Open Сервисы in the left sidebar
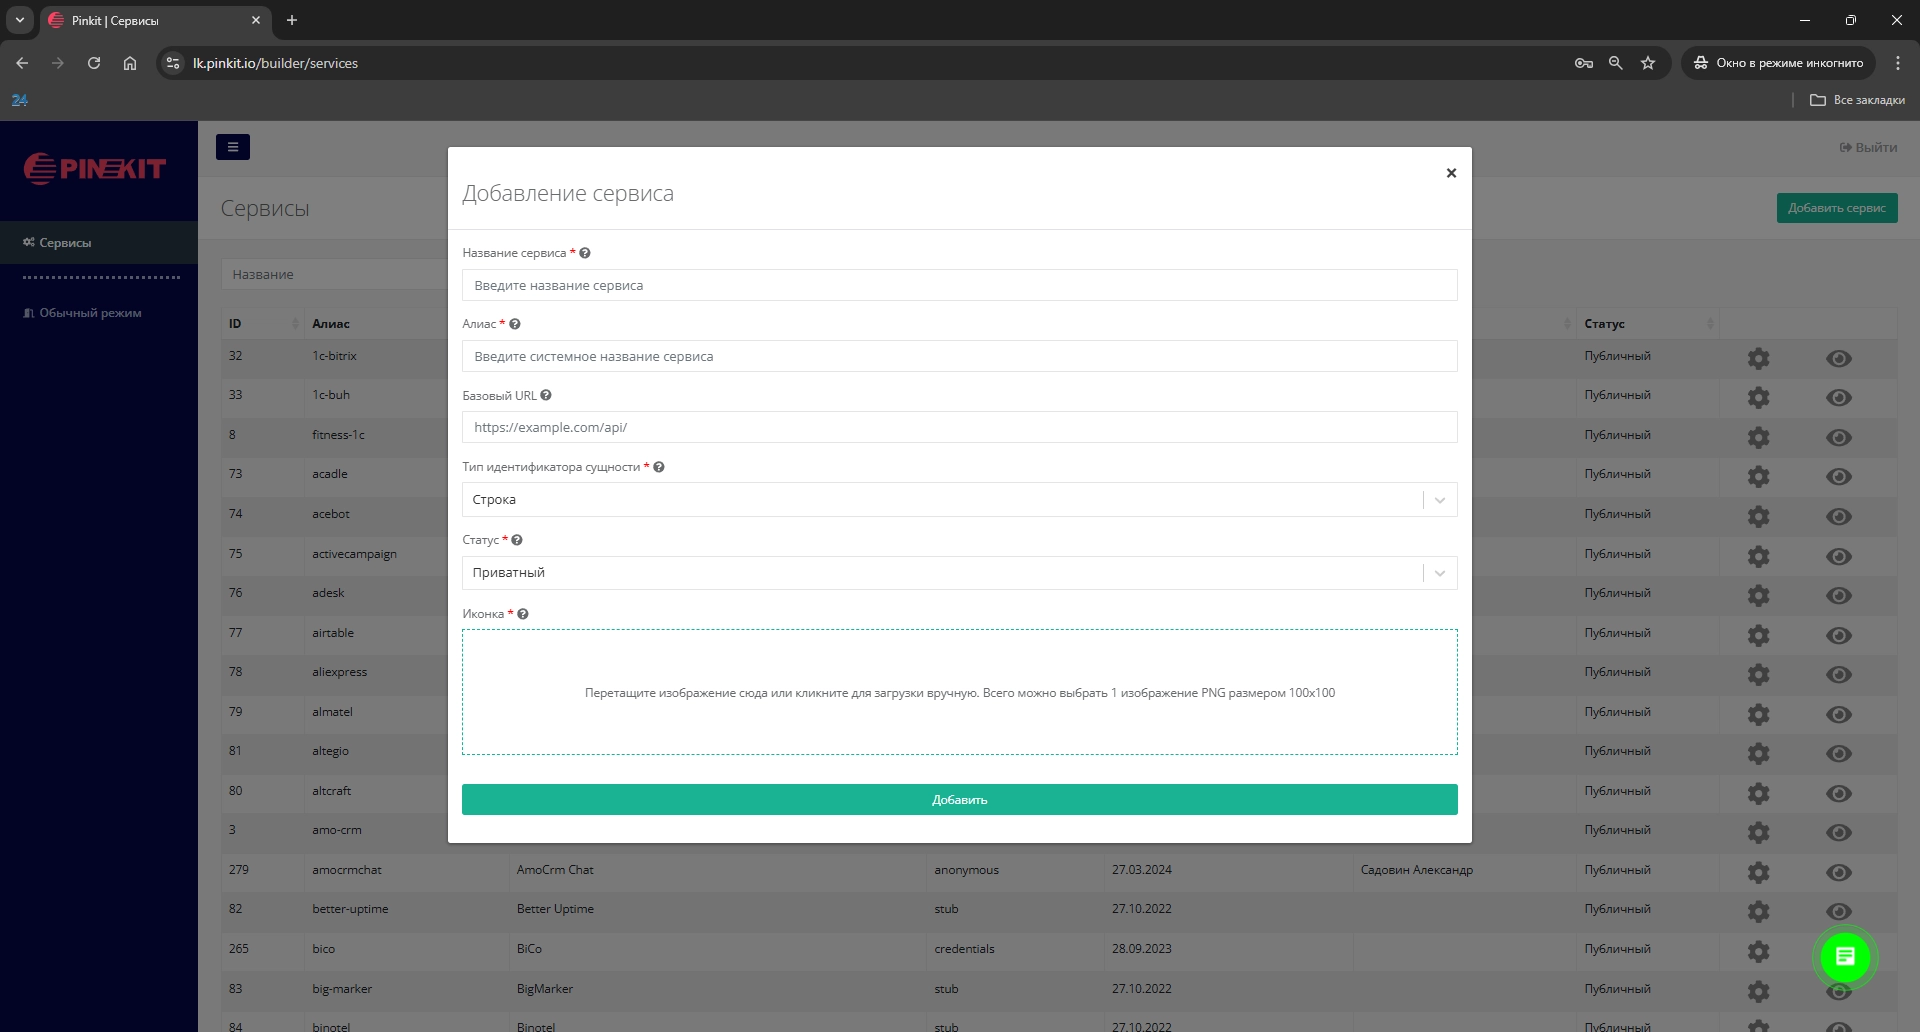This screenshot has height=1032, width=1920. (x=65, y=243)
